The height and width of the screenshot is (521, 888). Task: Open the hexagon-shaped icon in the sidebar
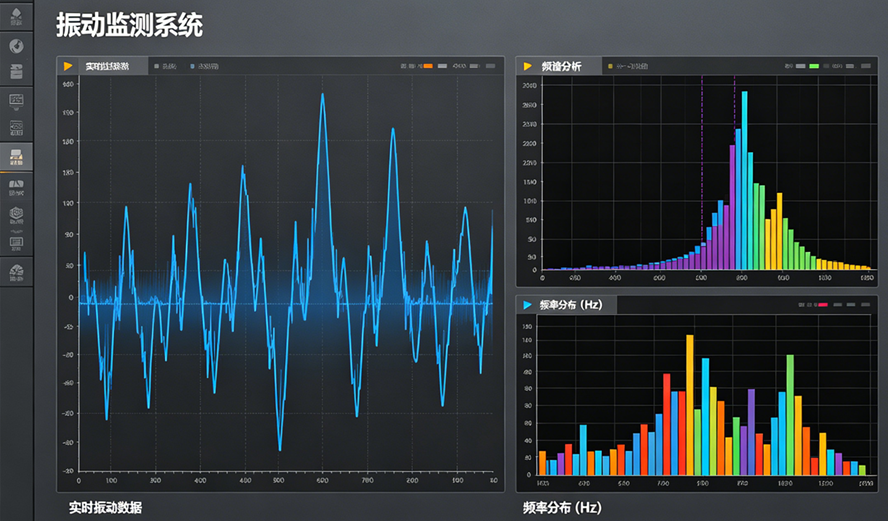click(x=16, y=213)
